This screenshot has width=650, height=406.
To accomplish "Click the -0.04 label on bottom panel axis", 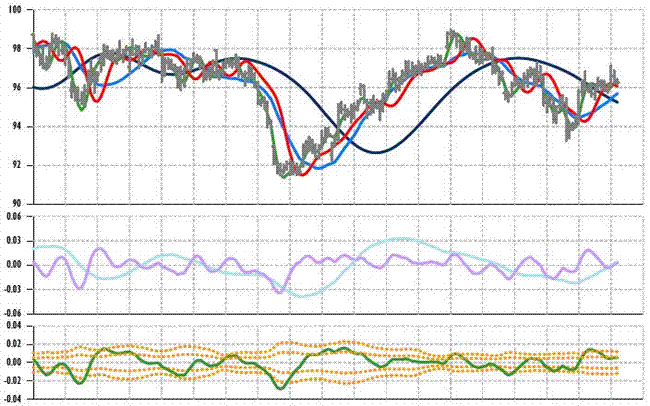I will click(16, 397).
